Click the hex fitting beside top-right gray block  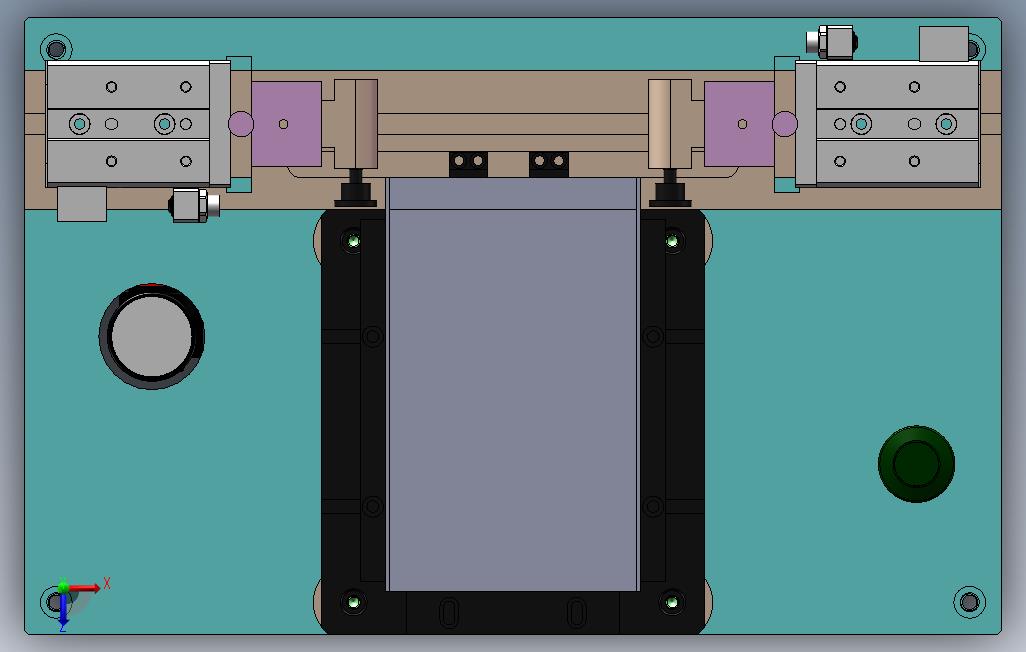tap(832, 42)
